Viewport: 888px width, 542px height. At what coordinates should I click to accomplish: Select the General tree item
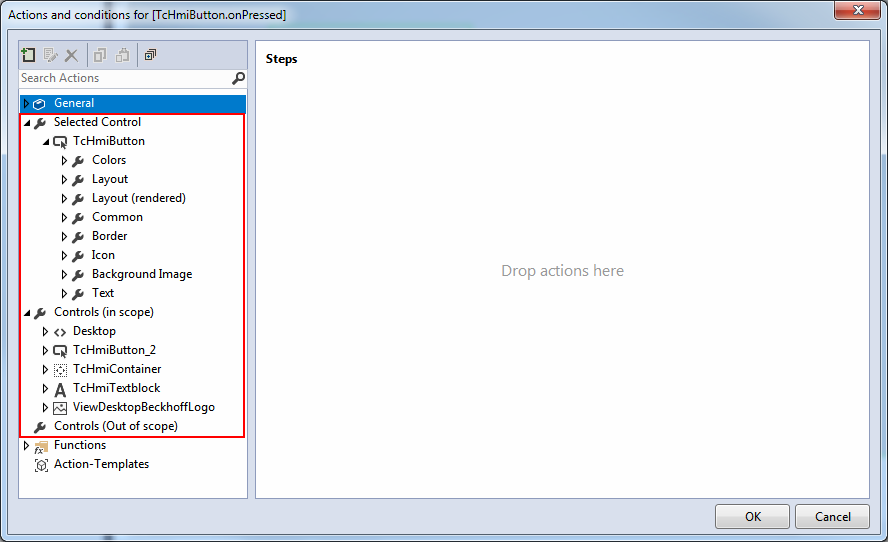click(133, 103)
